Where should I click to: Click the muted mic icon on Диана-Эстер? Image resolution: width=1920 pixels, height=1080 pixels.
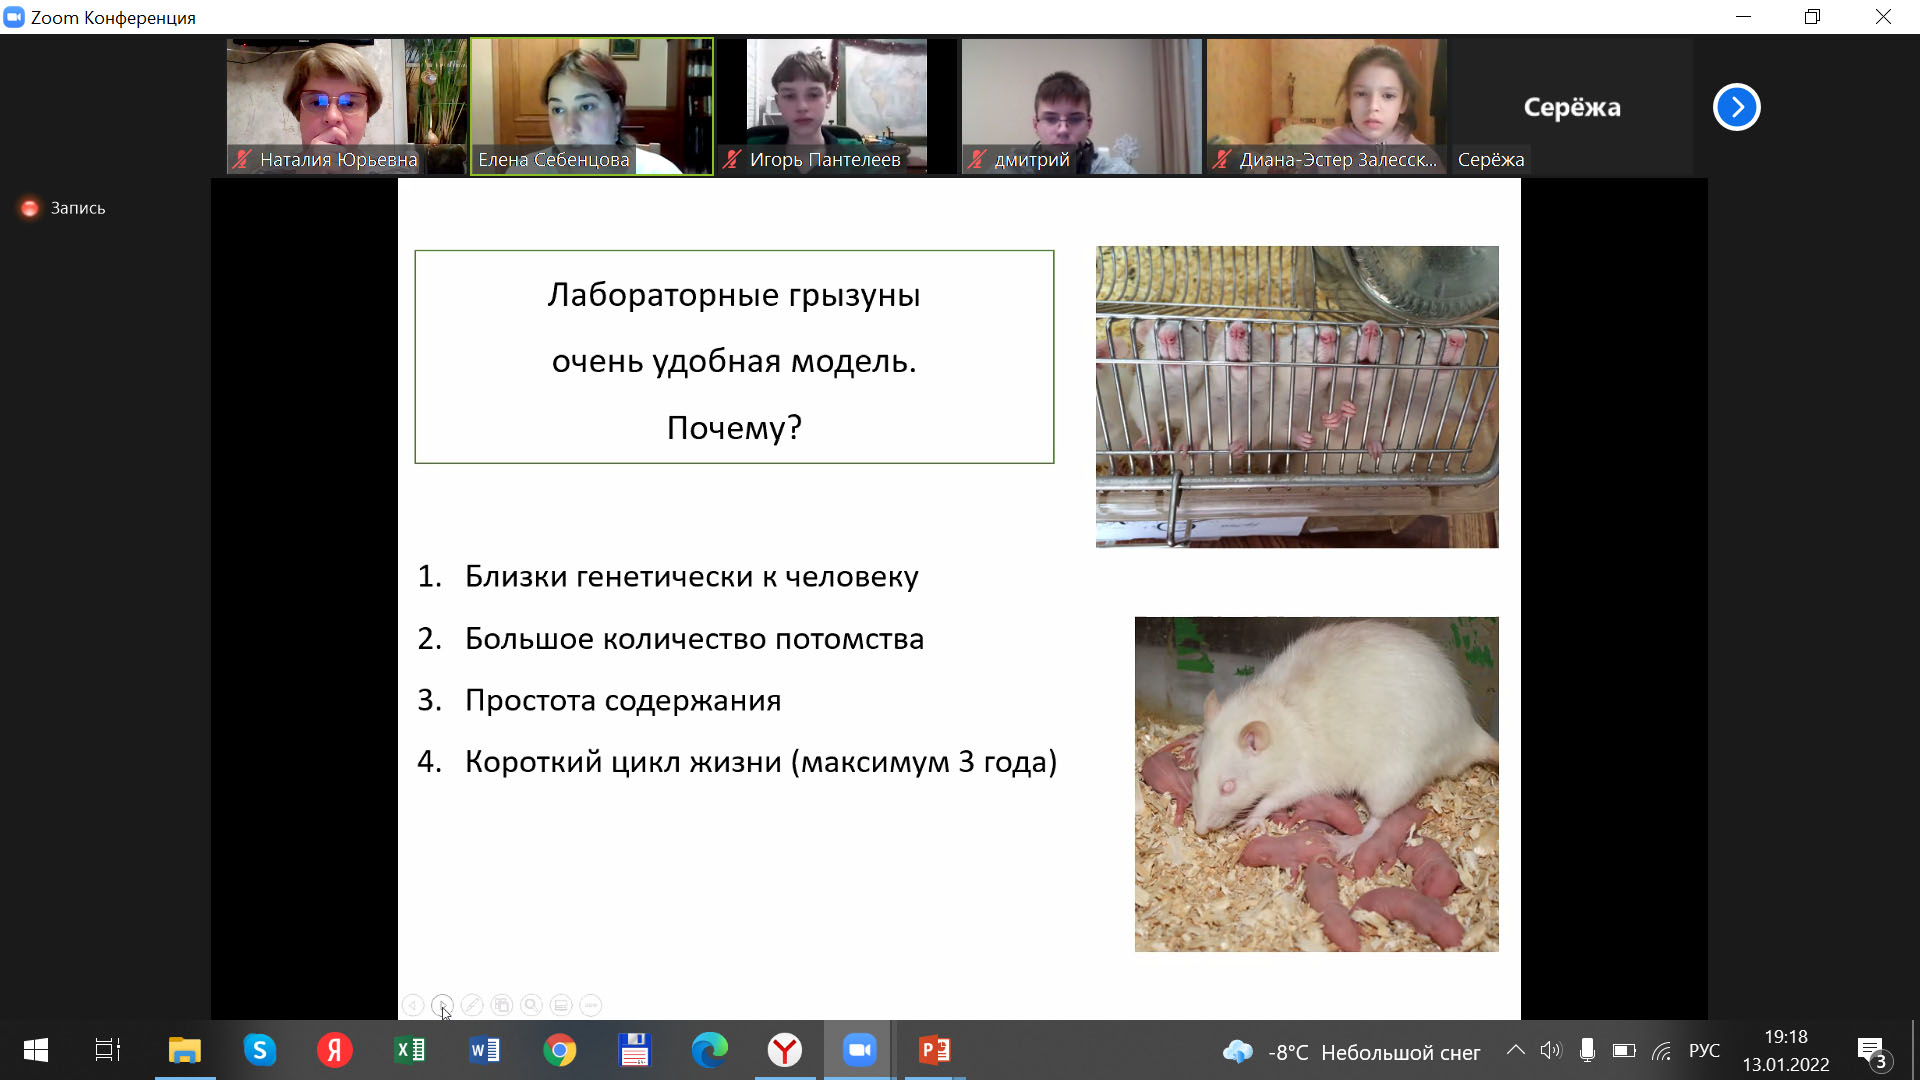pos(1222,159)
